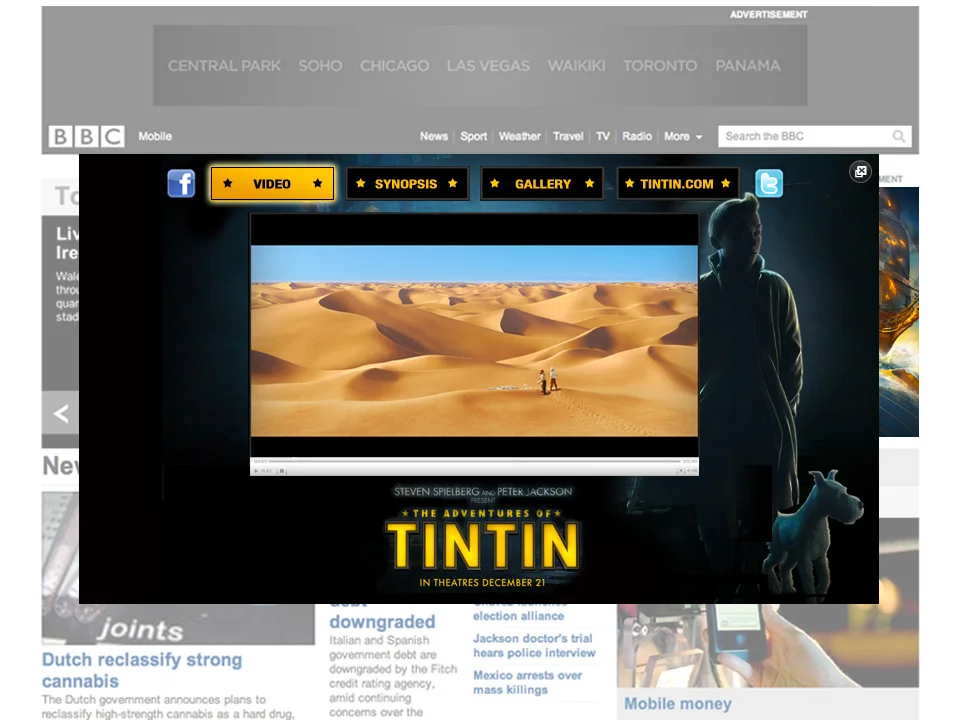Click WAIKIKI in banner ad

point(576,66)
